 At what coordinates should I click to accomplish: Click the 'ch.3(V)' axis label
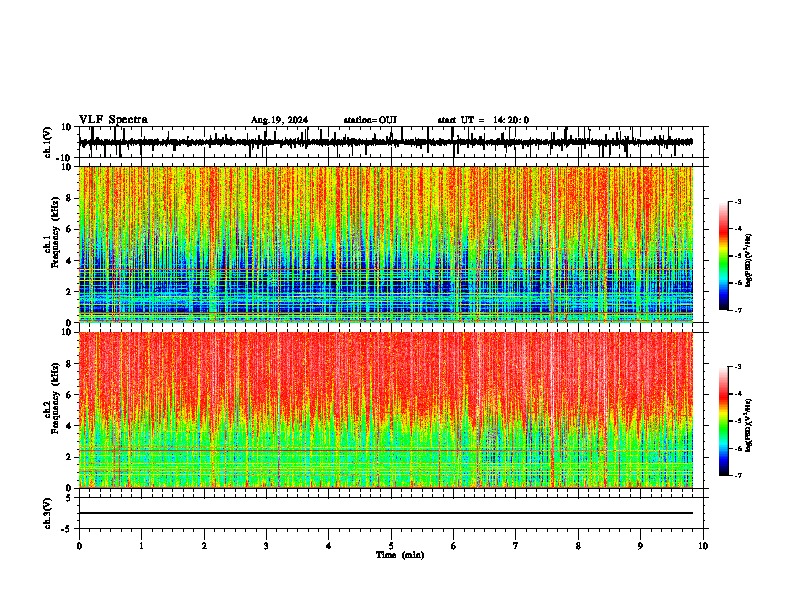tap(48, 513)
